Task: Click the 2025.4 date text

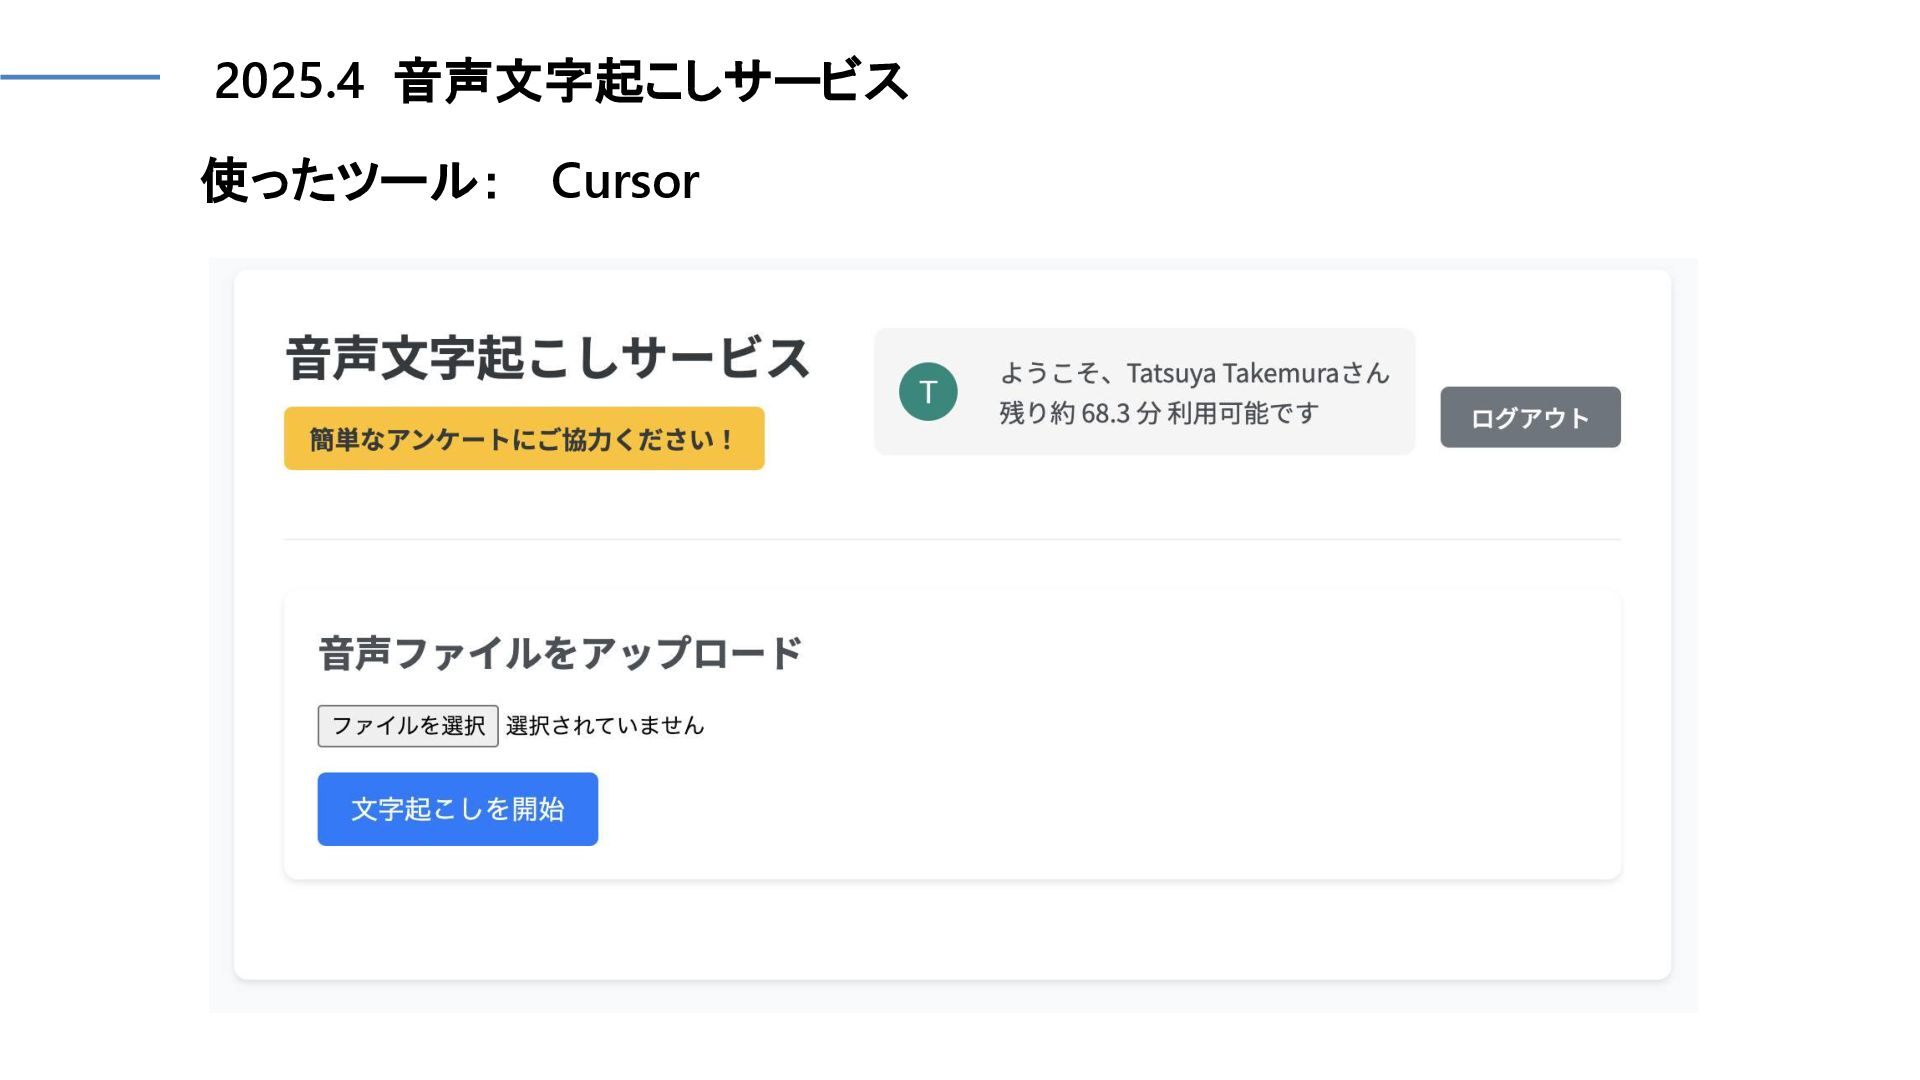Action: point(289,81)
